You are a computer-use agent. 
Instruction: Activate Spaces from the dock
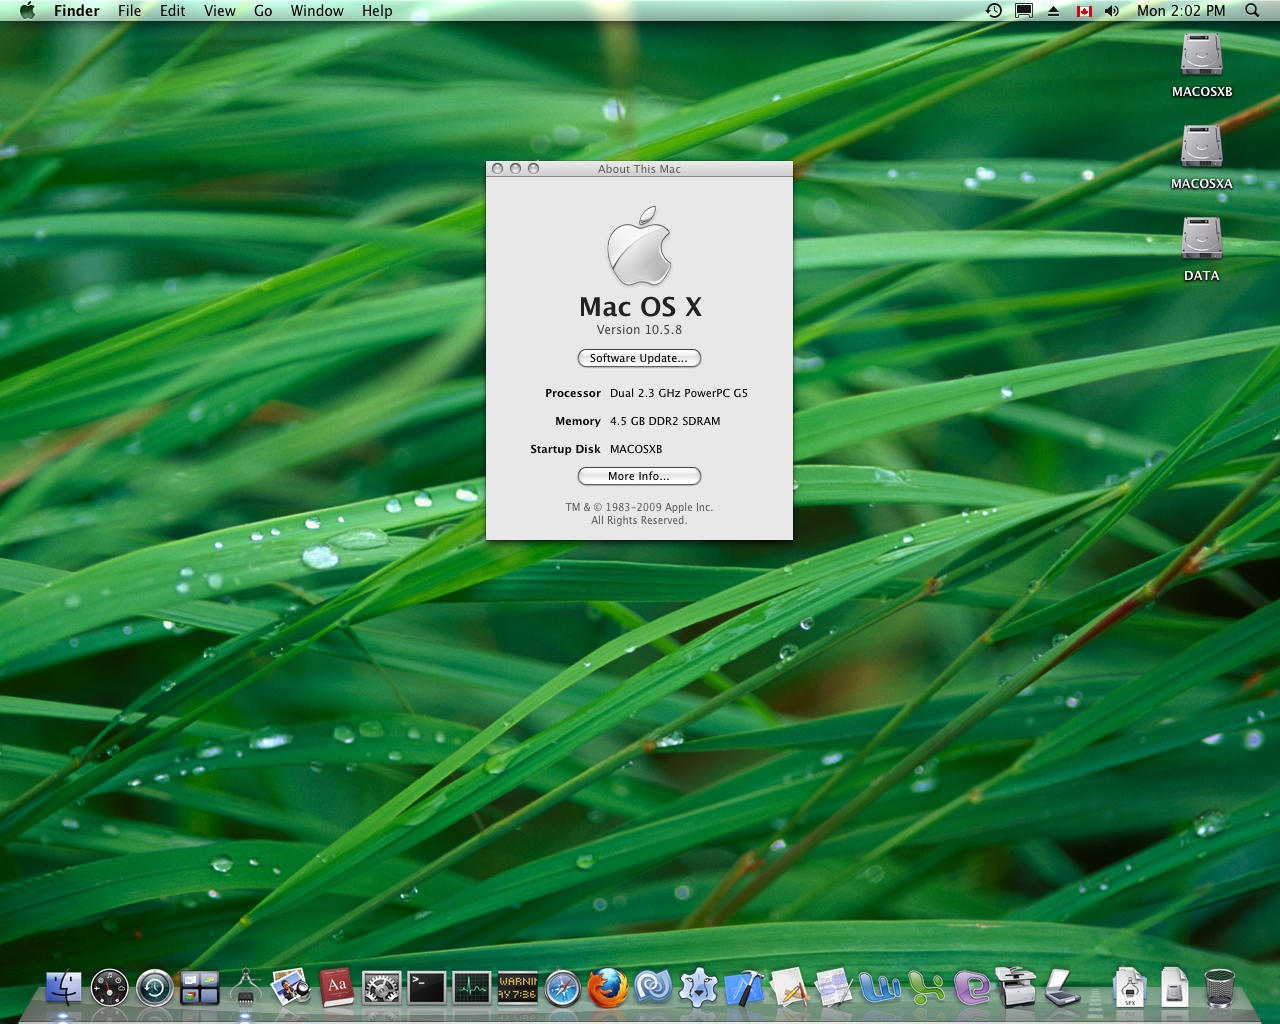click(x=200, y=988)
